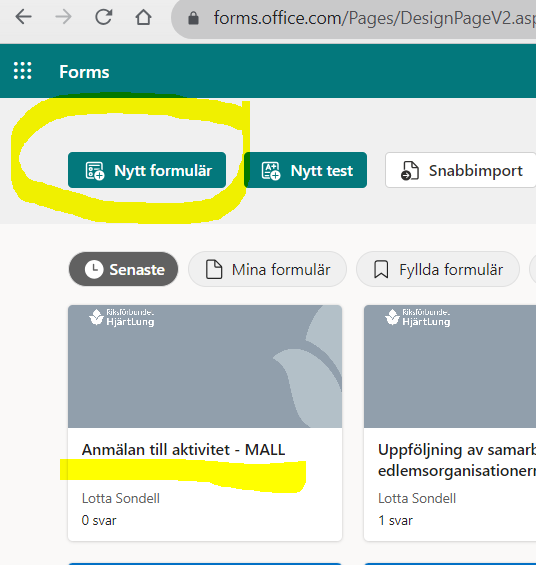Create a new form with Nytt formulär
The image size is (536, 565).
(147, 170)
